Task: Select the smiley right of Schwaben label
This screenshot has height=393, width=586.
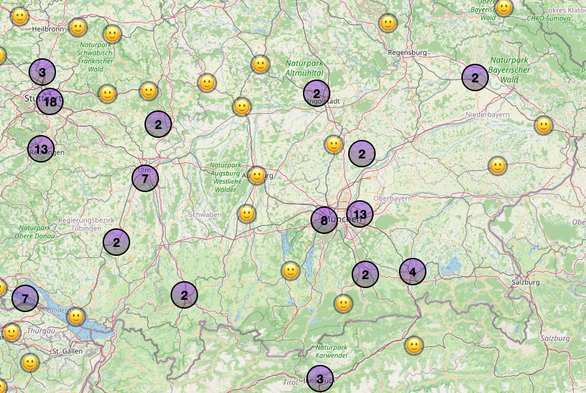Action: (247, 214)
